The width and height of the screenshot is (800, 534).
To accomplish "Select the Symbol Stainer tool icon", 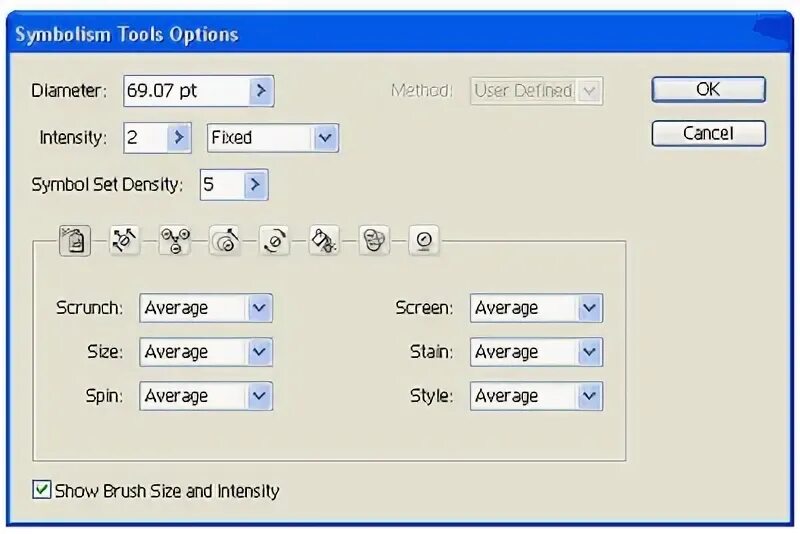I will point(324,240).
